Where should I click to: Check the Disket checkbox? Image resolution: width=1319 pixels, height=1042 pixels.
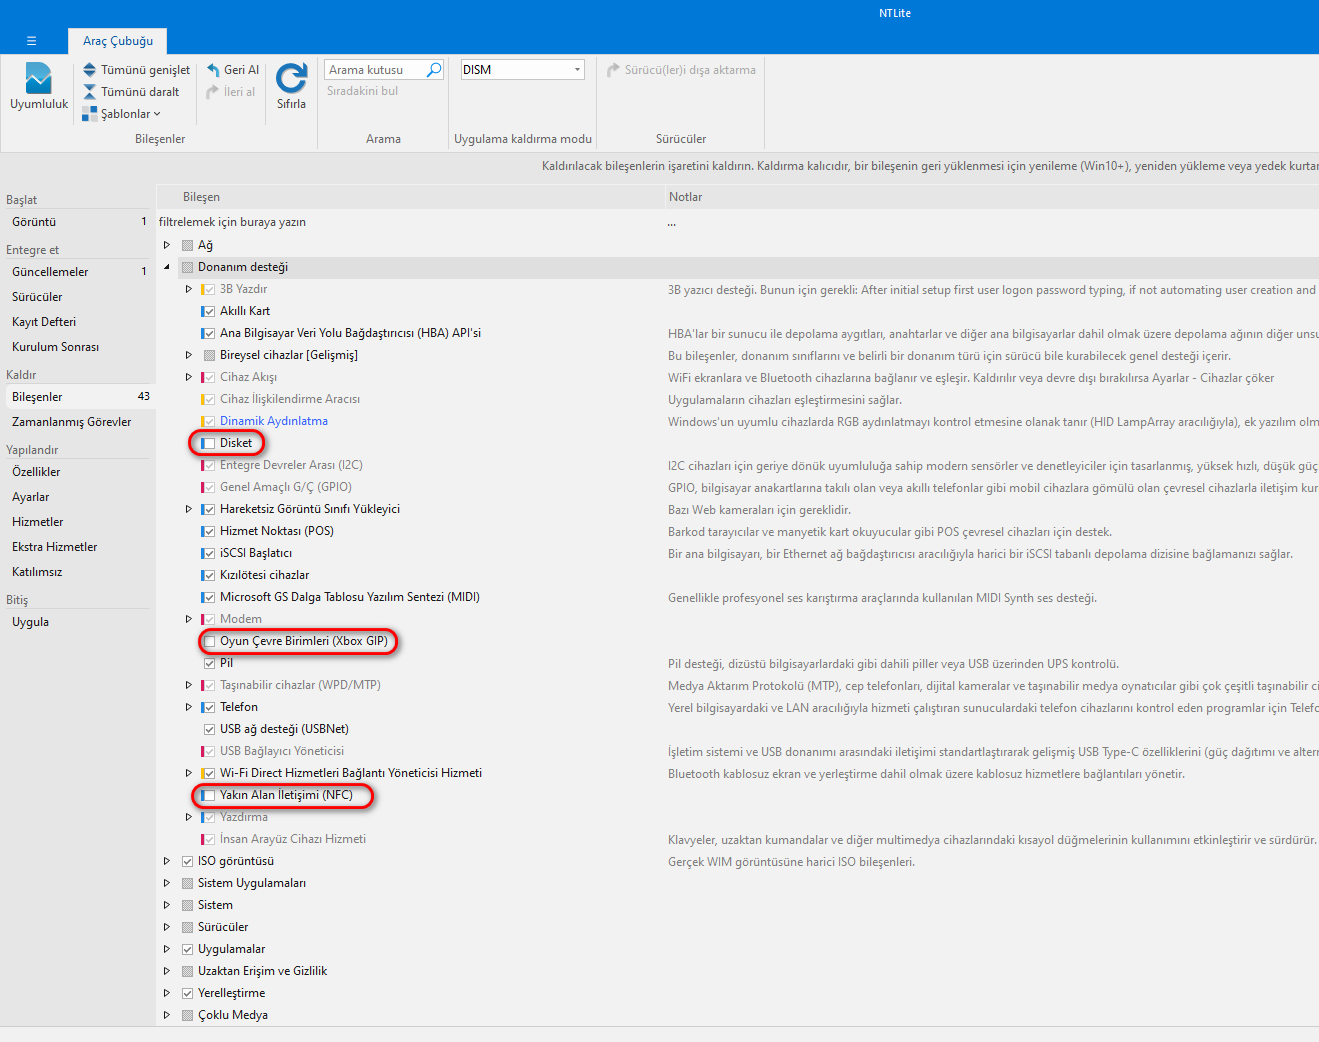(209, 443)
